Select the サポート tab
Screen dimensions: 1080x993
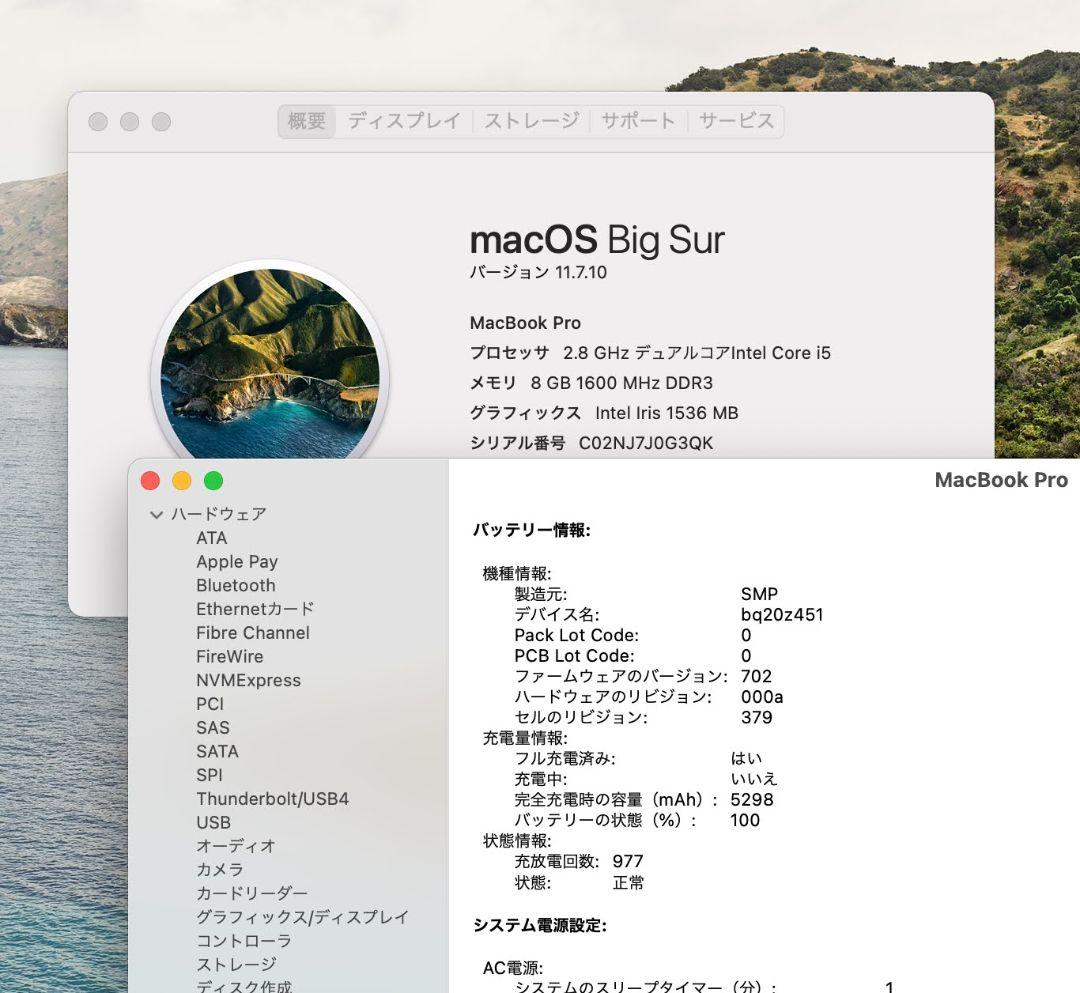pyautogui.click(x=638, y=121)
